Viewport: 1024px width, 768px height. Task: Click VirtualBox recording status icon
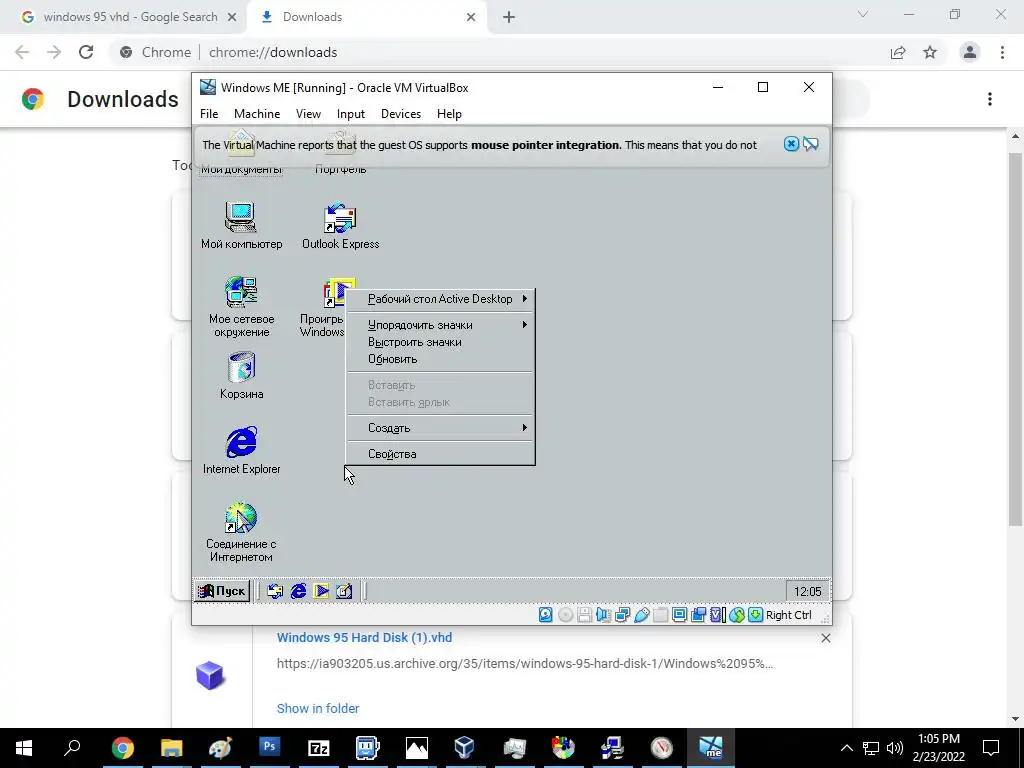(698, 615)
